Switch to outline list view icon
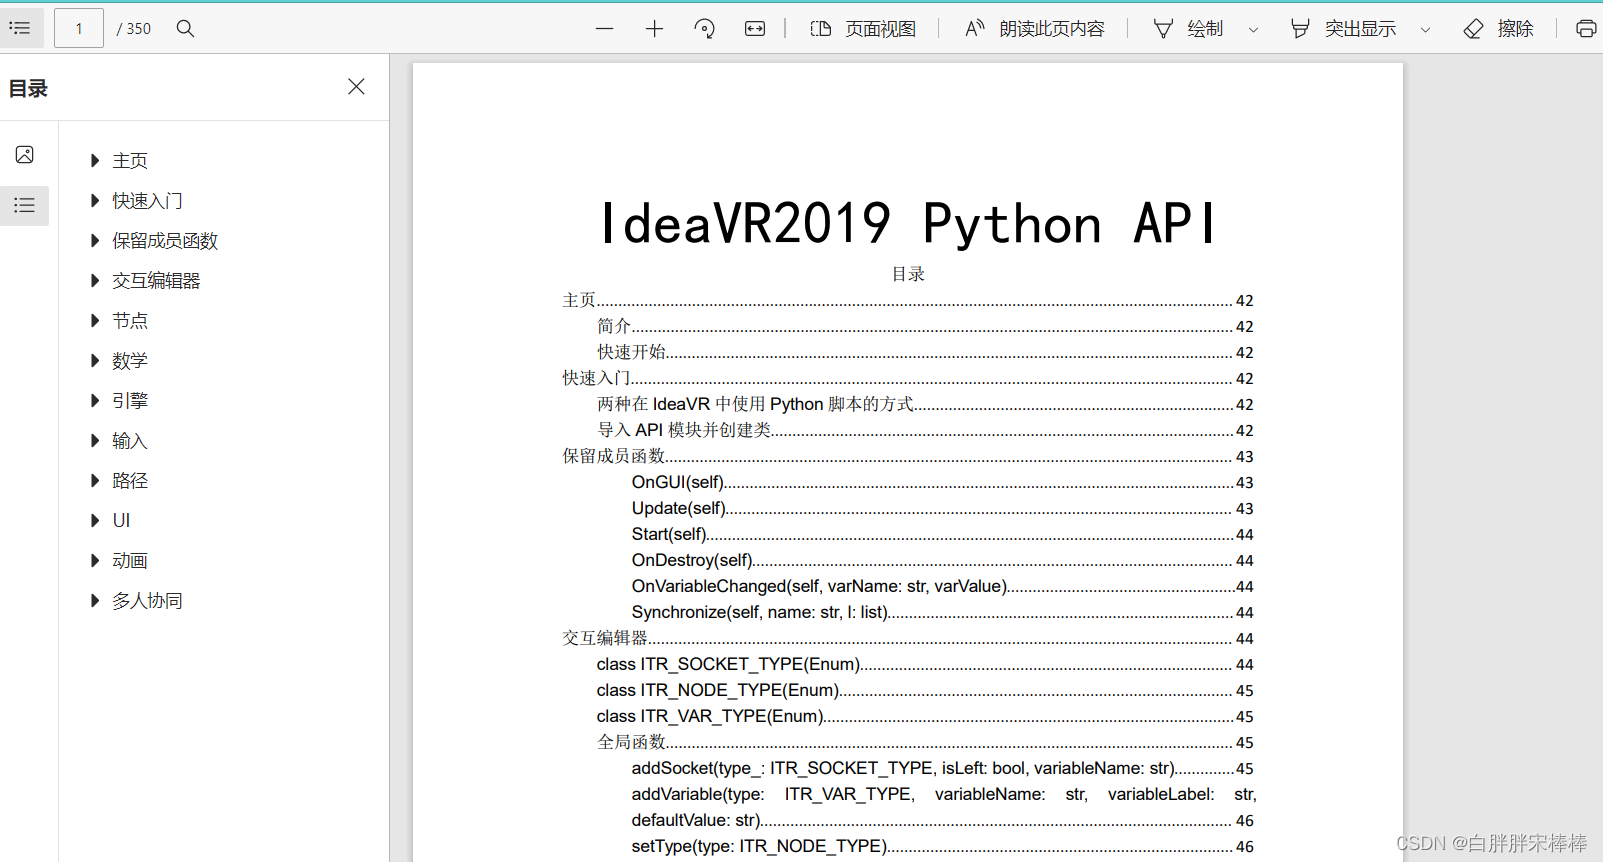Screen dimensions: 1603x862 (x=25, y=205)
